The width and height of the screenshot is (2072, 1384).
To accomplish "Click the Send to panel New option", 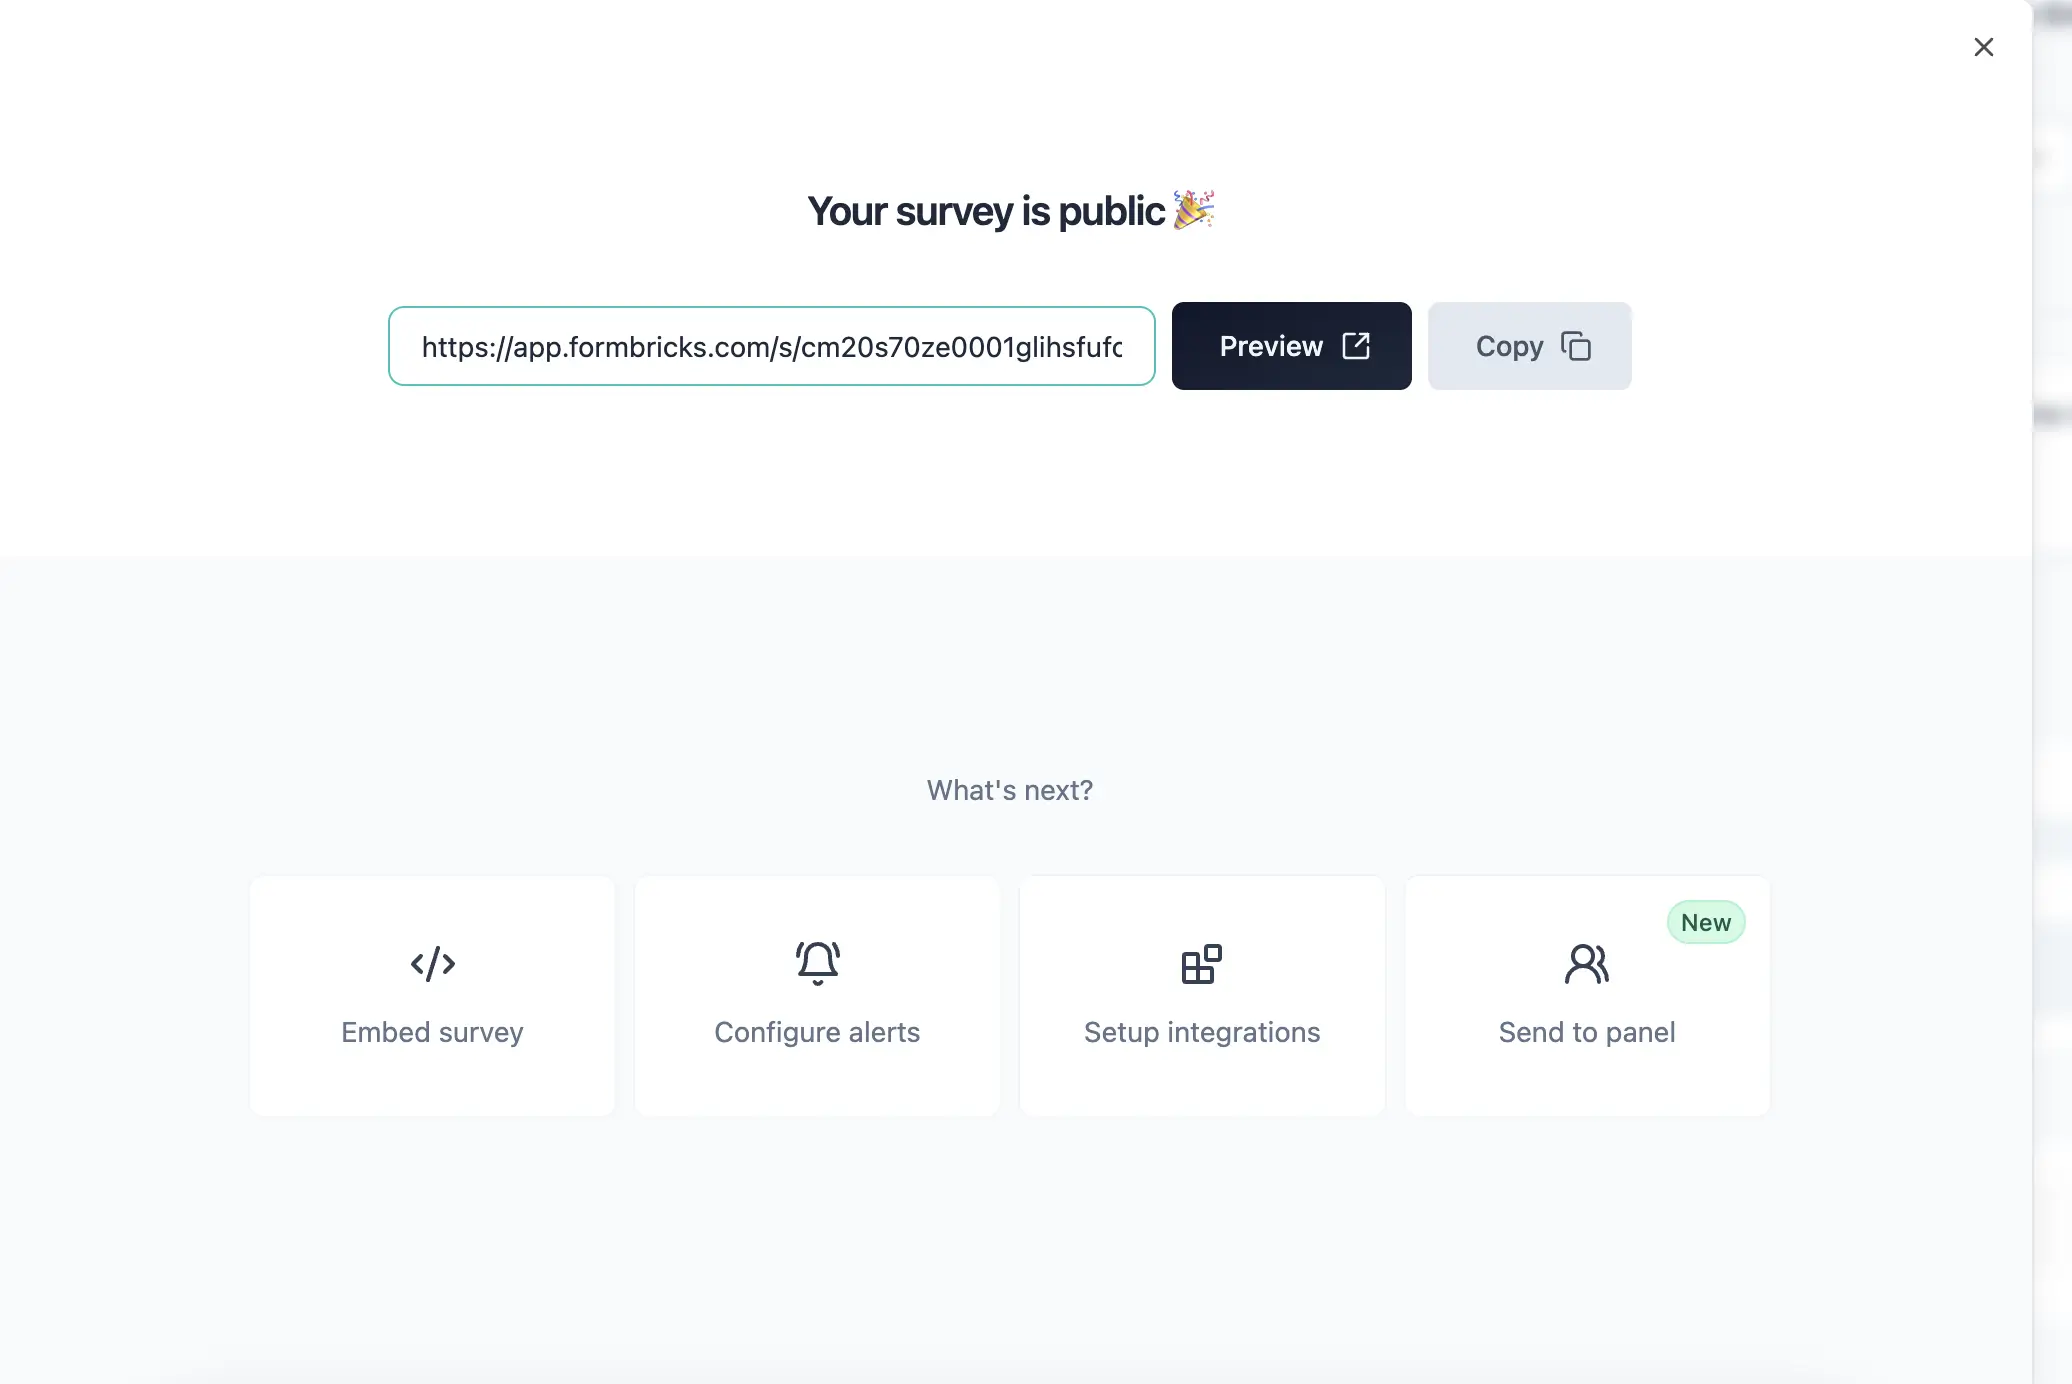I will pos(1587,995).
